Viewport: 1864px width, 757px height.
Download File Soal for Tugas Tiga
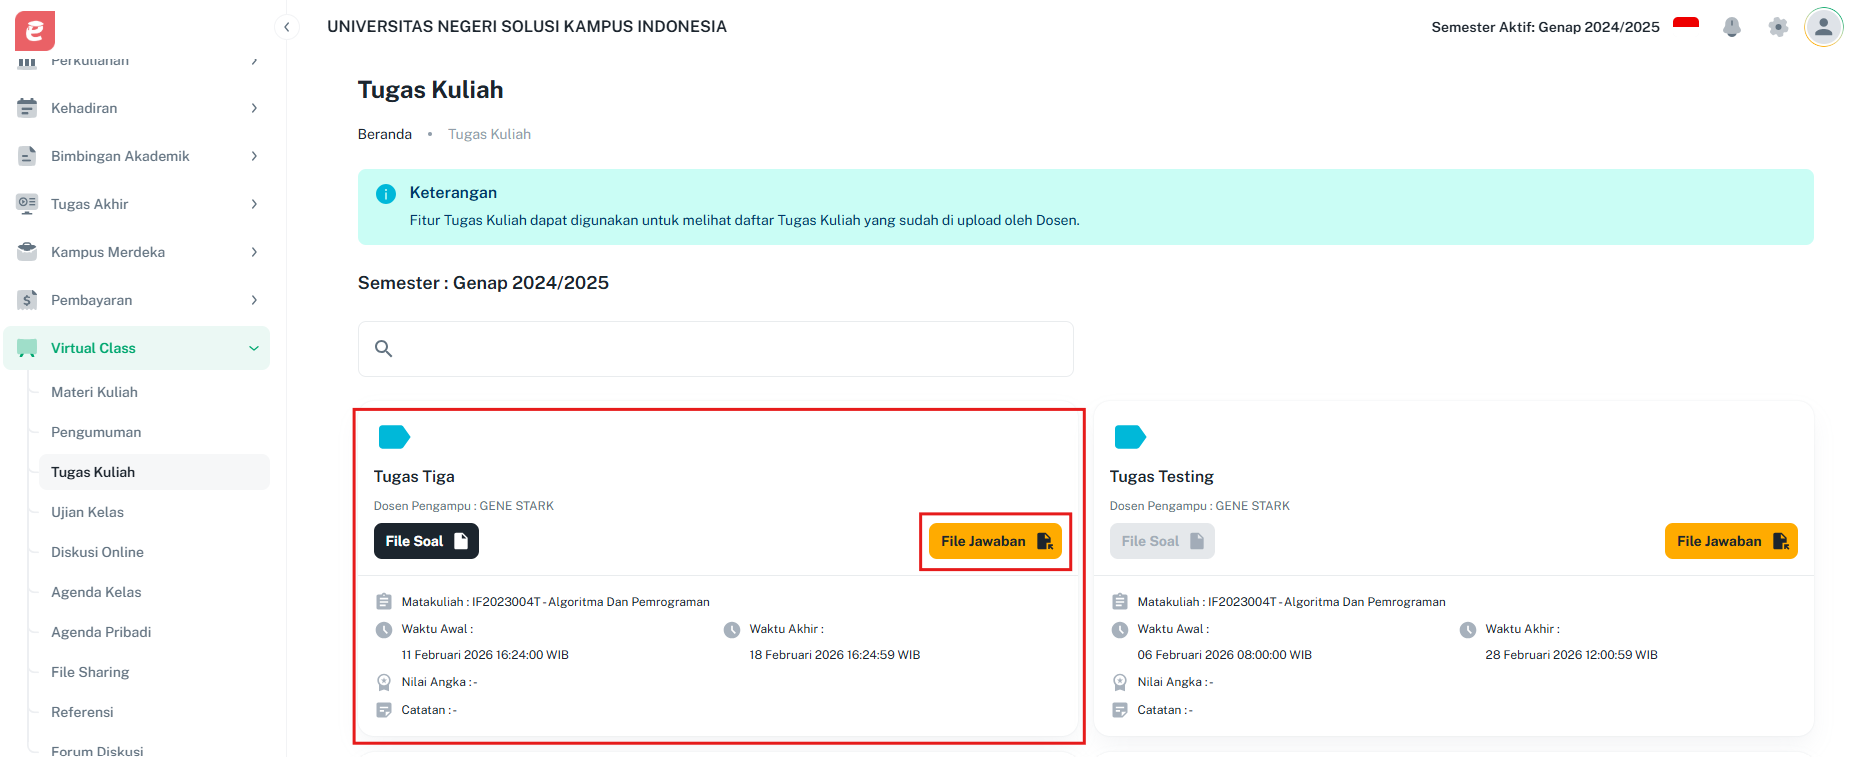point(426,541)
